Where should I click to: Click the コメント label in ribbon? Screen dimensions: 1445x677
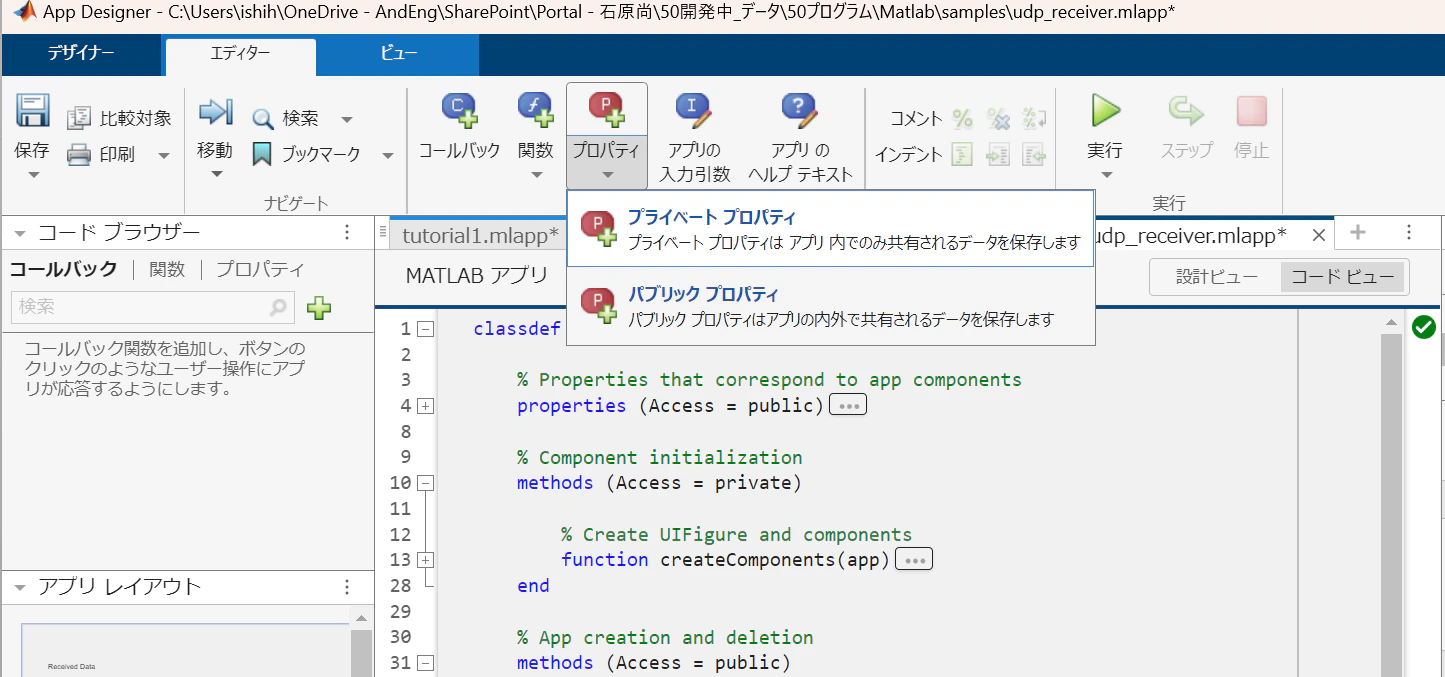click(916, 119)
